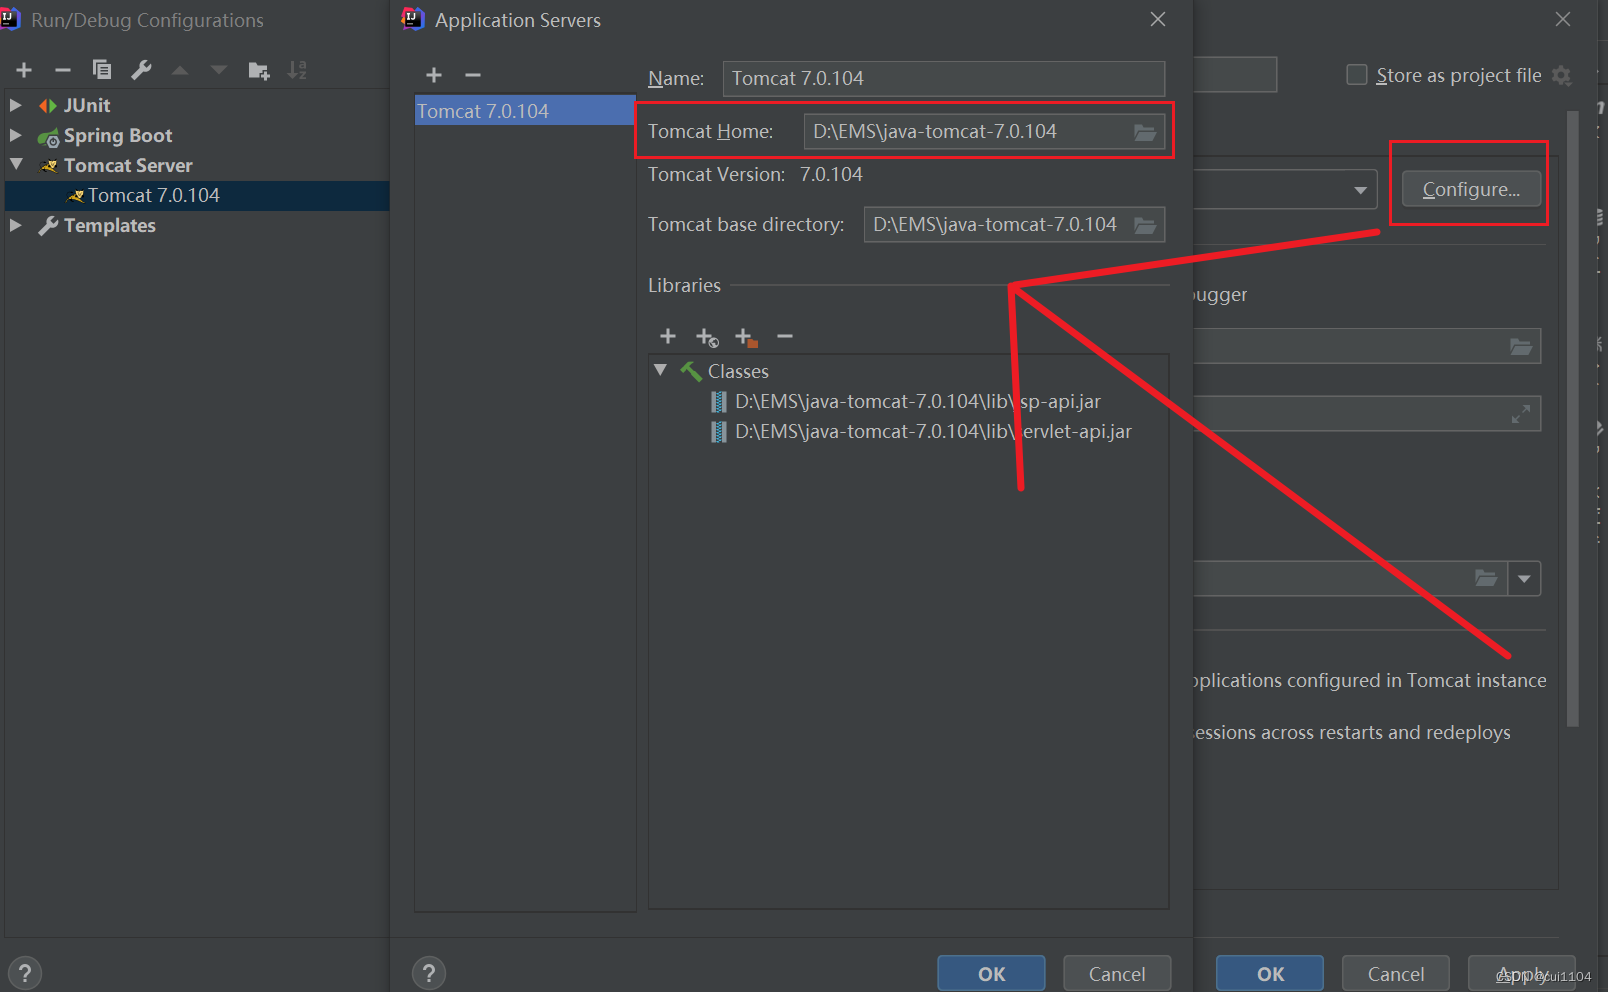Browse folder icon in Run/Debug background field
1608x992 pixels.
[x=1521, y=347]
